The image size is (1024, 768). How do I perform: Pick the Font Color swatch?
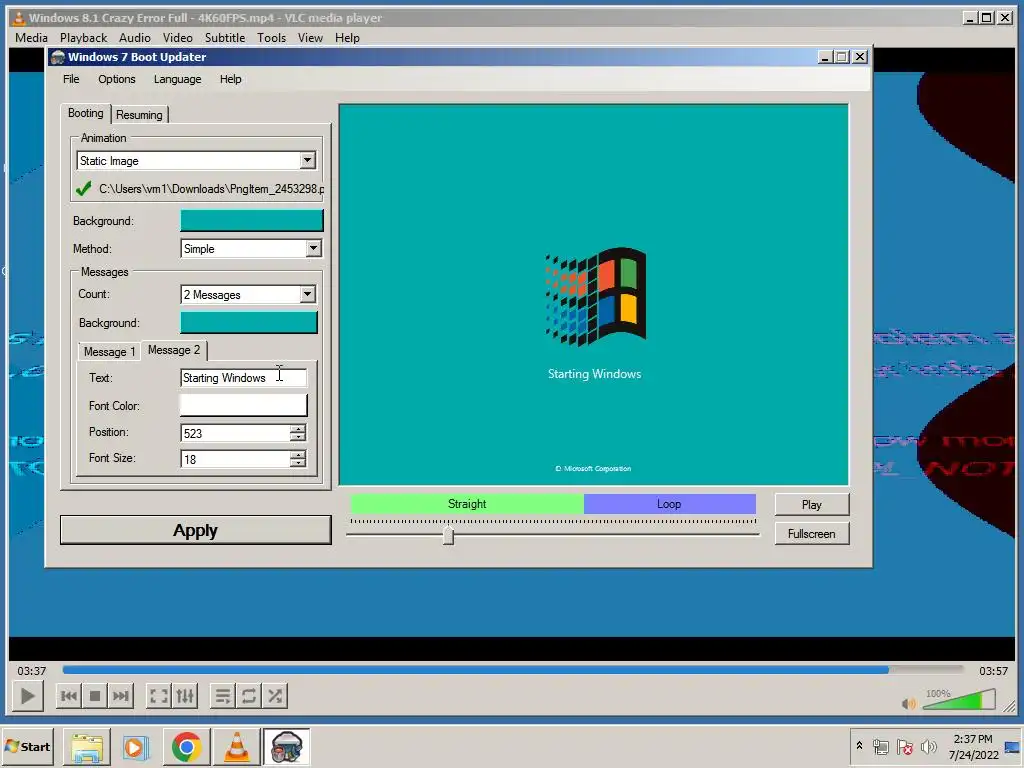pos(243,405)
